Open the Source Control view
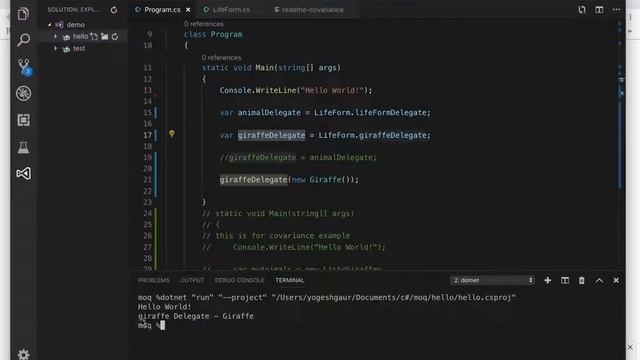Viewport: 640px width, 360px height. 24,67
